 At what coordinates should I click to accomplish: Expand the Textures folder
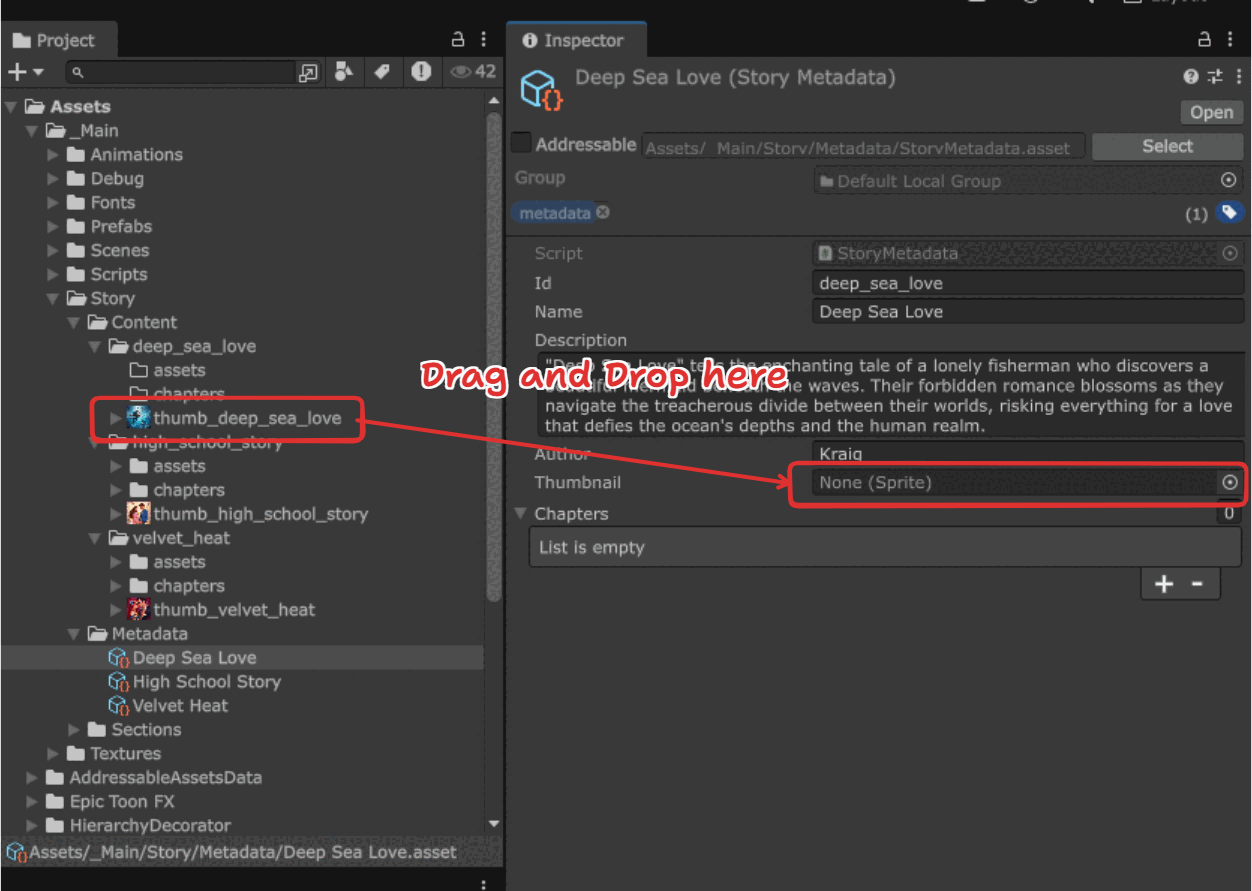click(52, 753)
